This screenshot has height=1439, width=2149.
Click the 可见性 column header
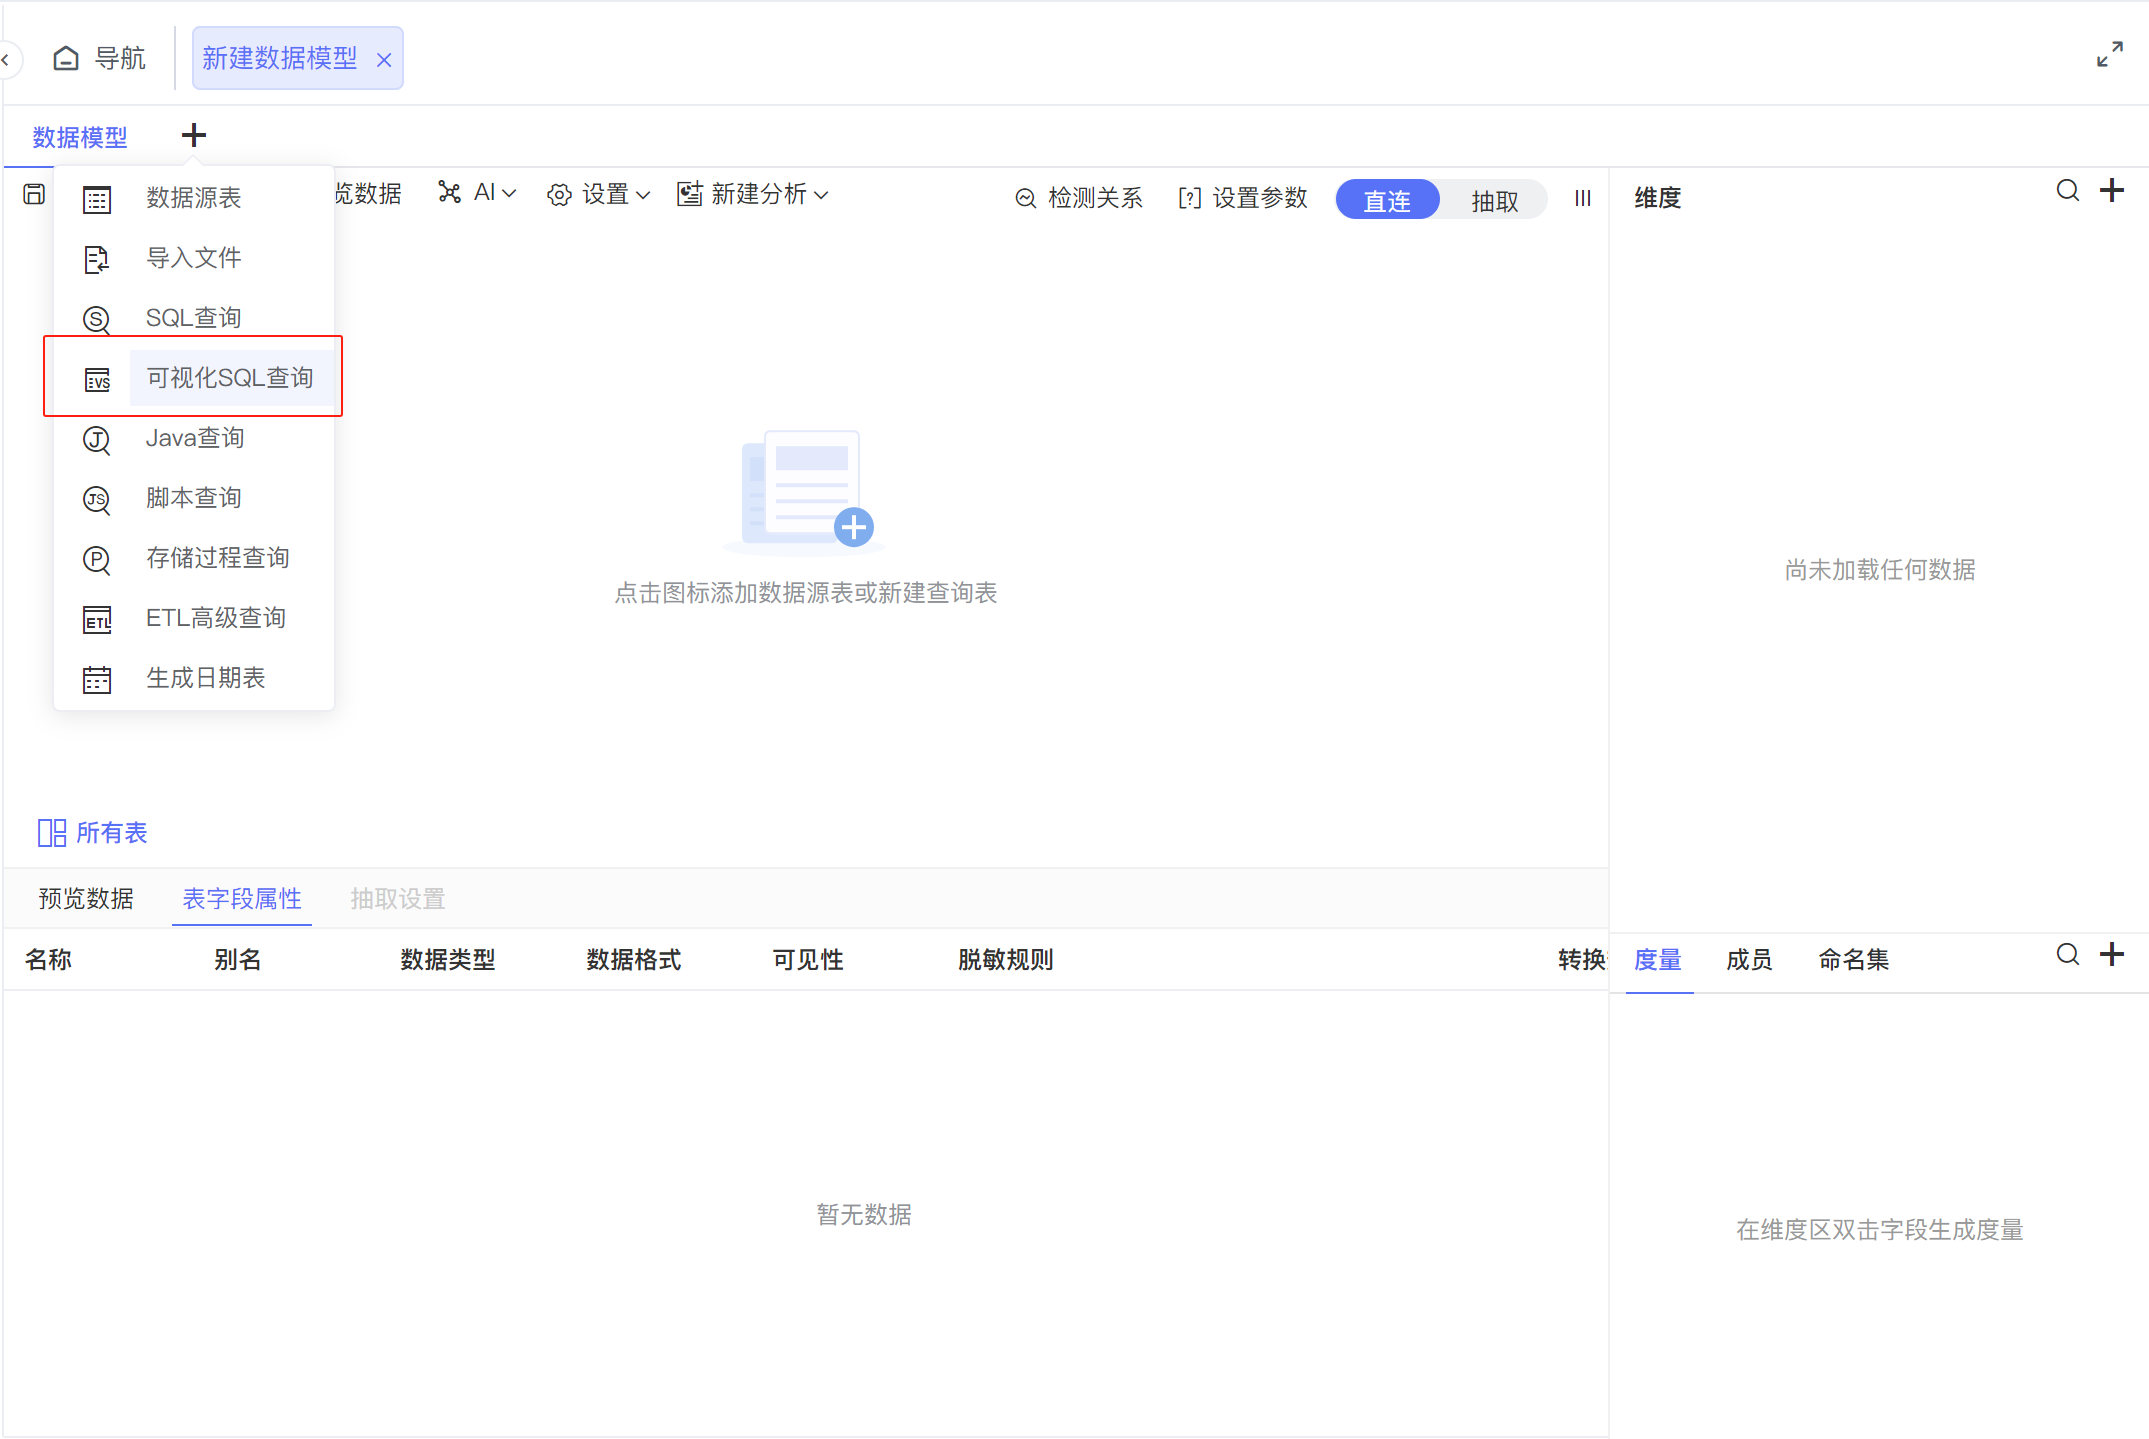point(808,960)
